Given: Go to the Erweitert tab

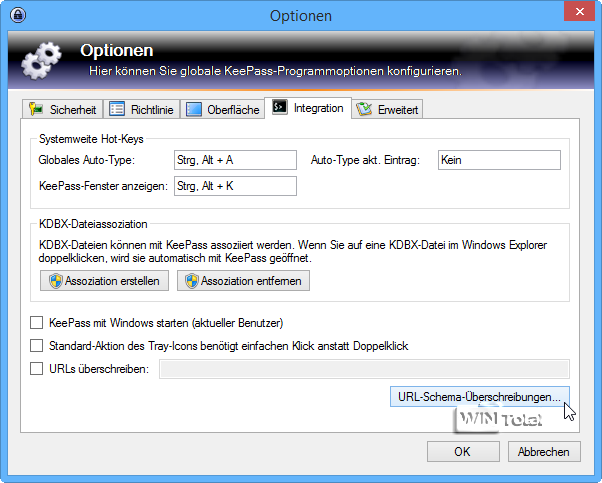Looking at the screenshot, I should pos(387,109).
